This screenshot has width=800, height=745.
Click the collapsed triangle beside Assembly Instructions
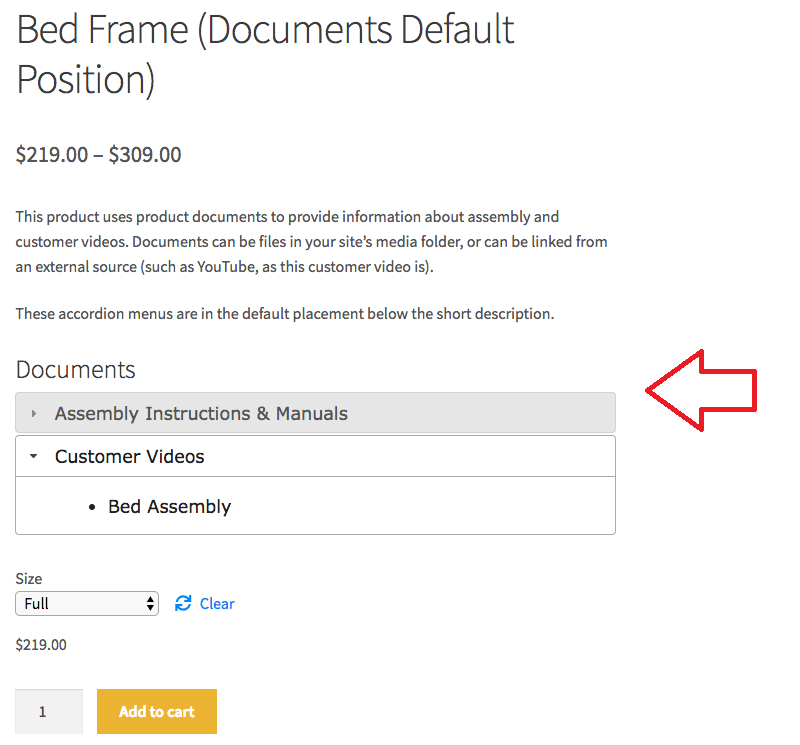point(34,413)
